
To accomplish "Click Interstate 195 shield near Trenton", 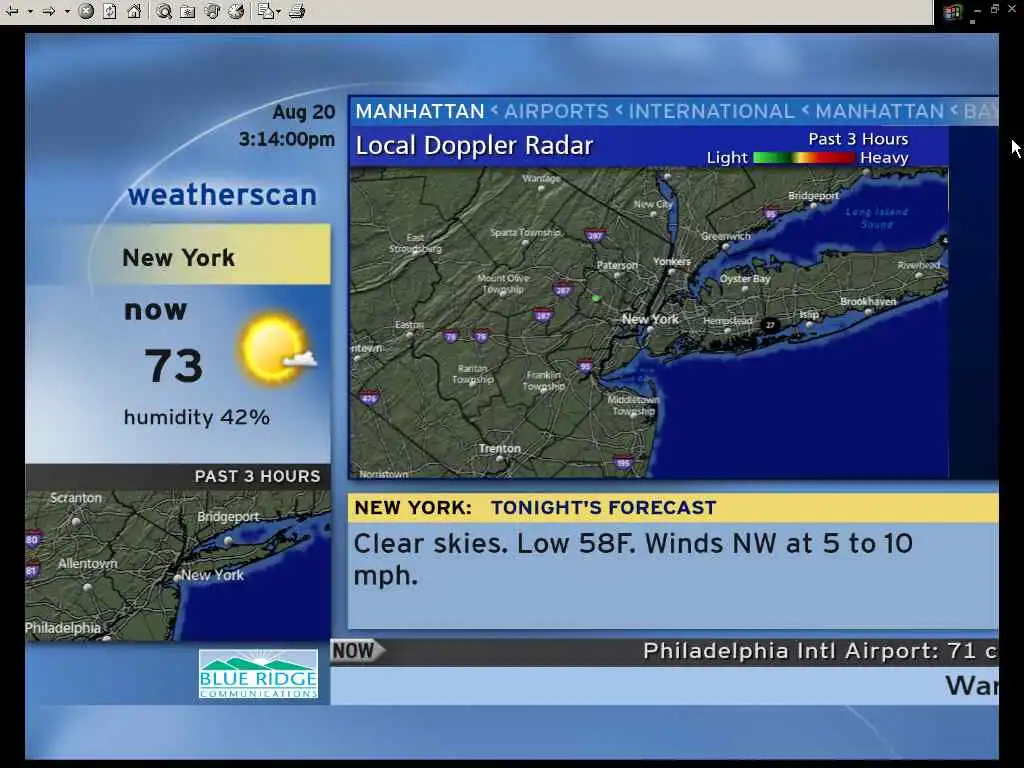I will pos(623,463).
